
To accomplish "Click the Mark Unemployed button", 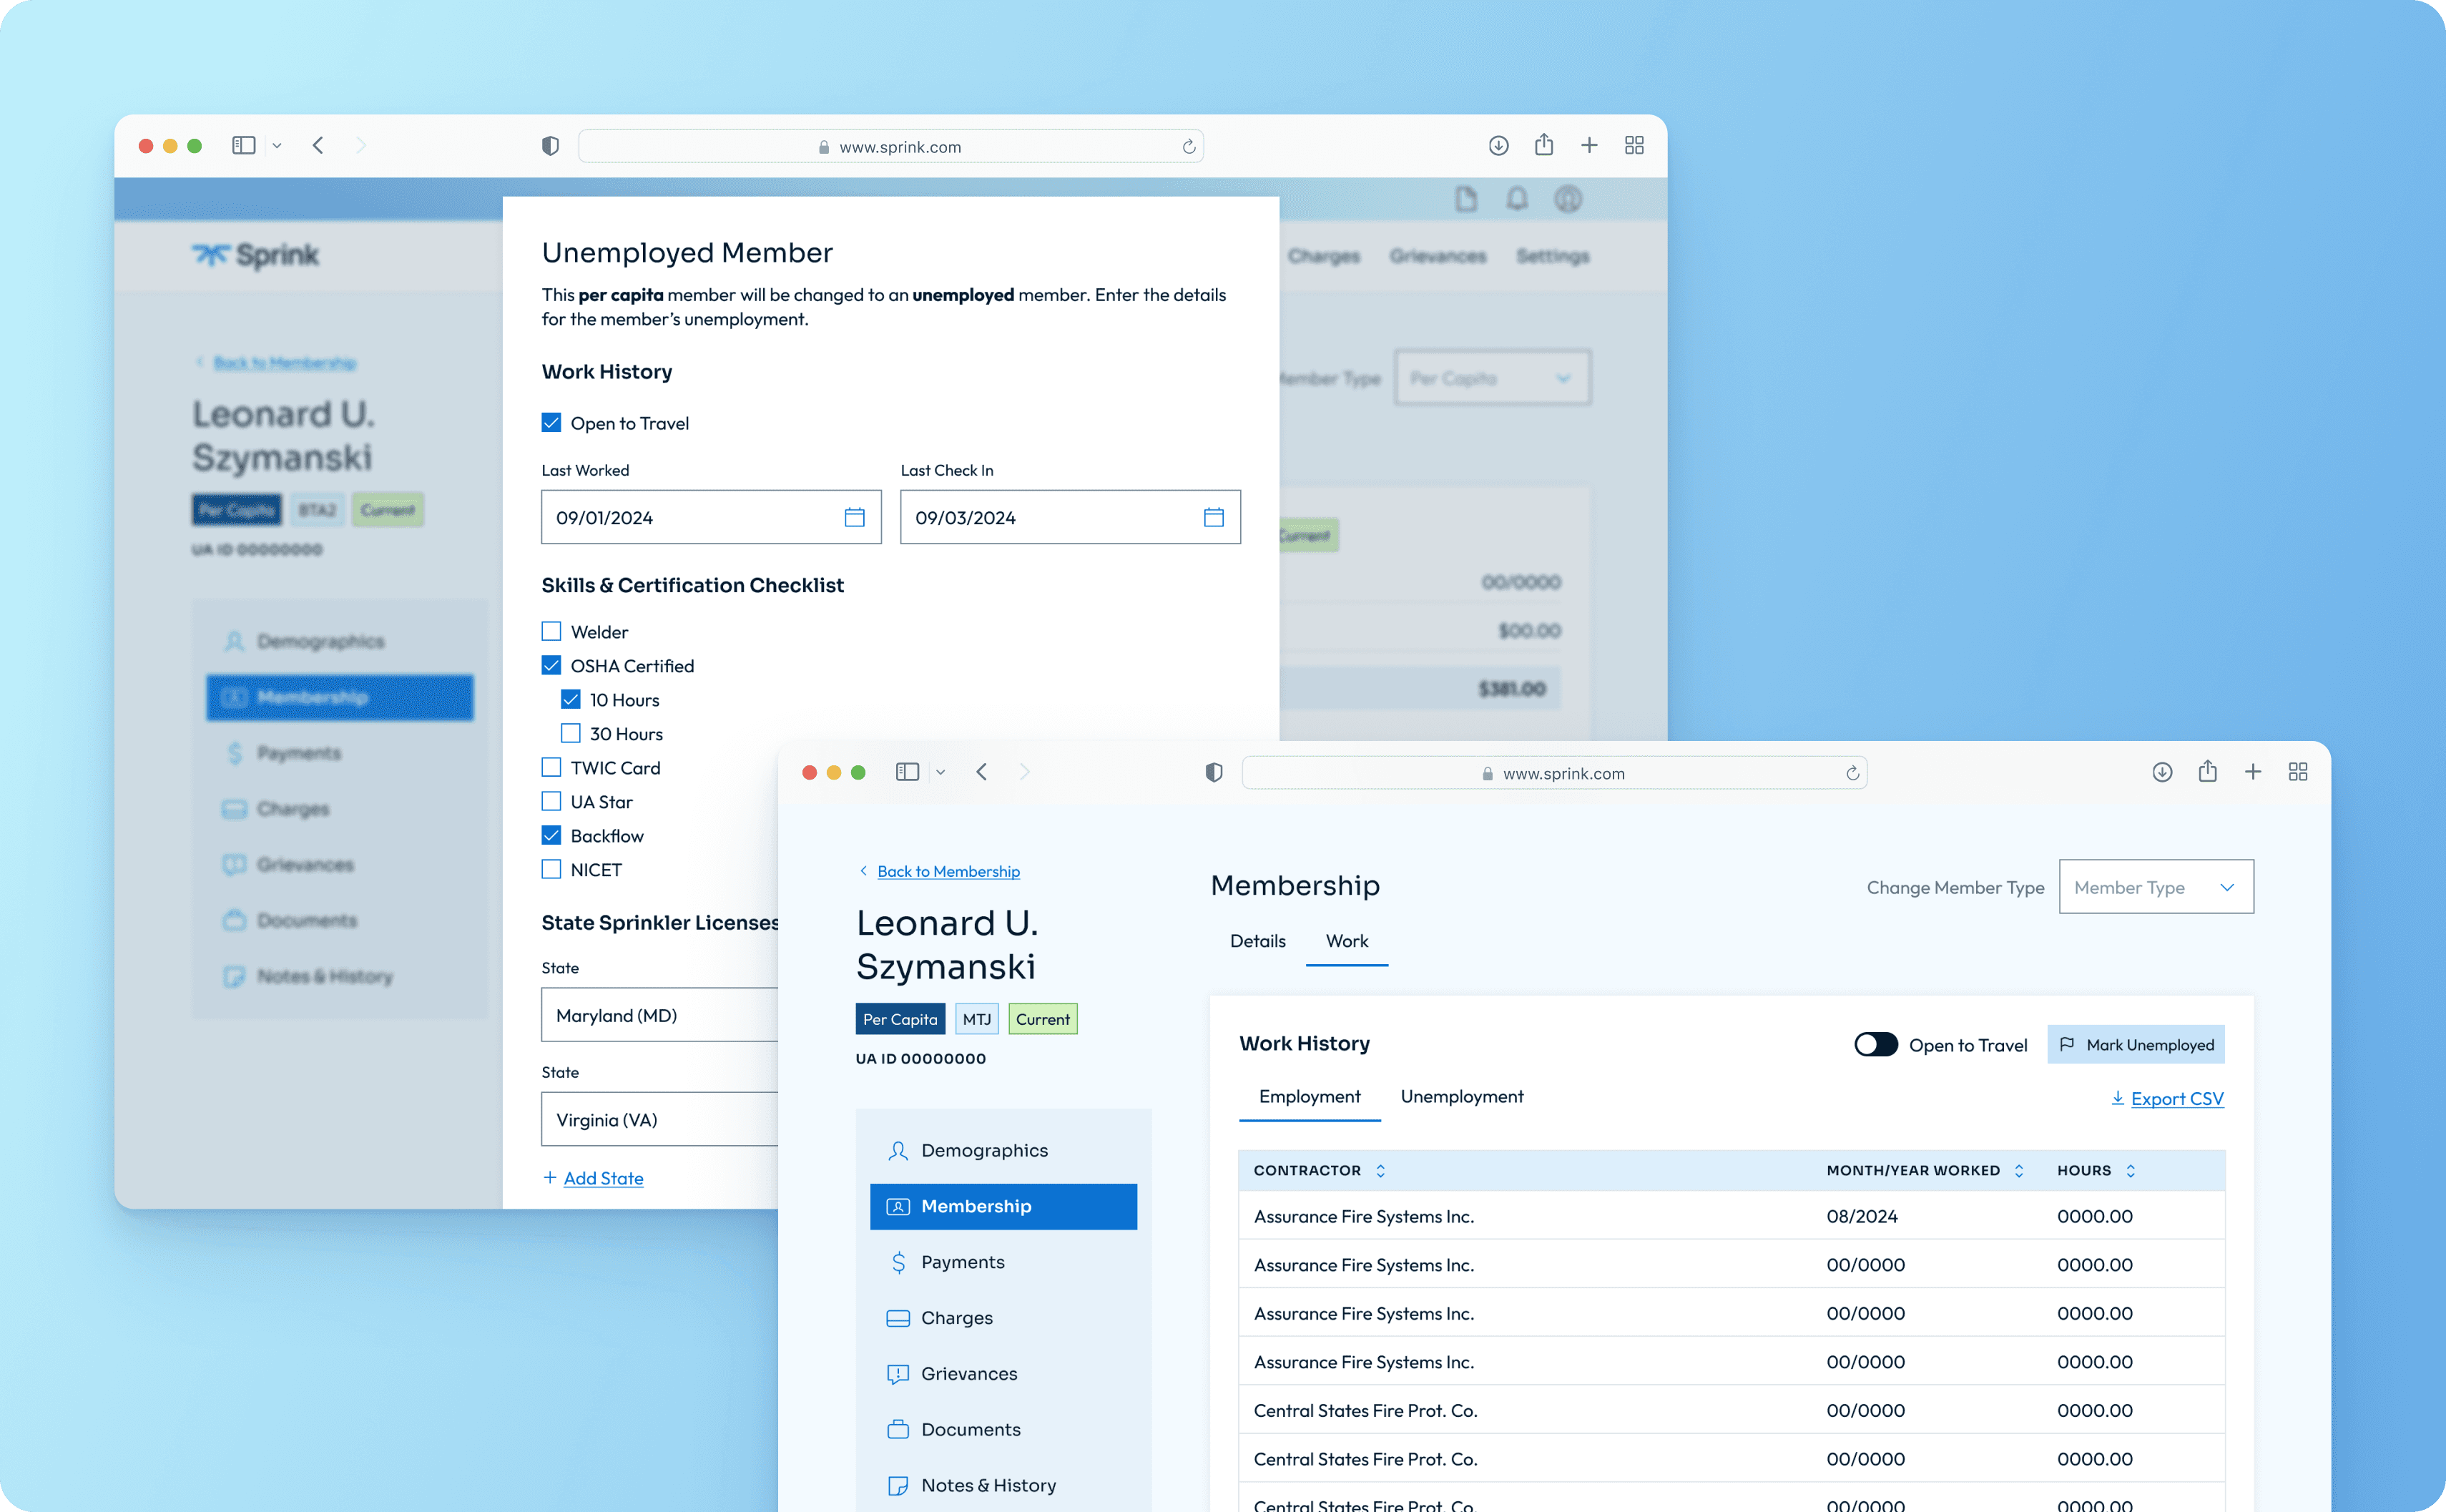I will point(2135,1044).
